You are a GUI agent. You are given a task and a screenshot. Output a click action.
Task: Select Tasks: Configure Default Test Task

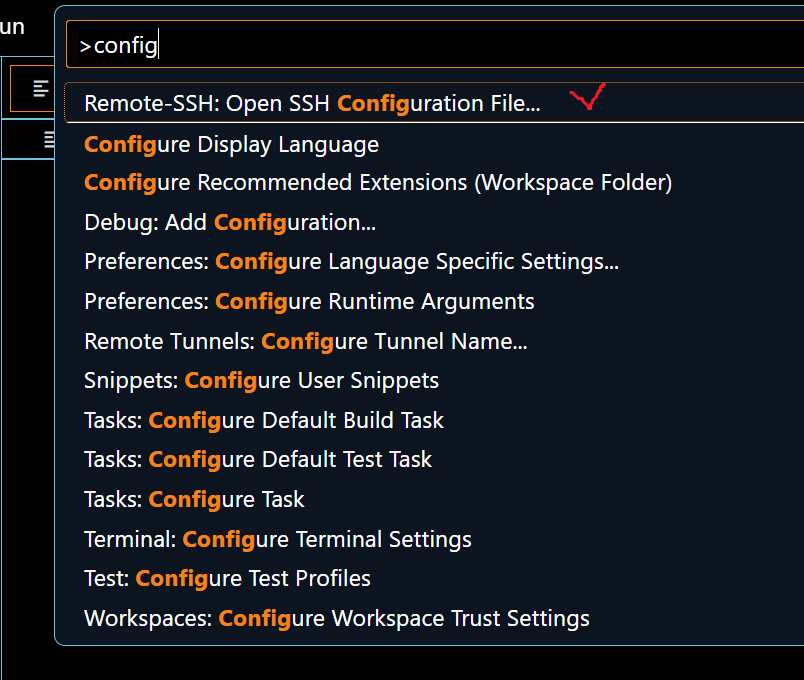pyautogui.click(x=434, y=459)
